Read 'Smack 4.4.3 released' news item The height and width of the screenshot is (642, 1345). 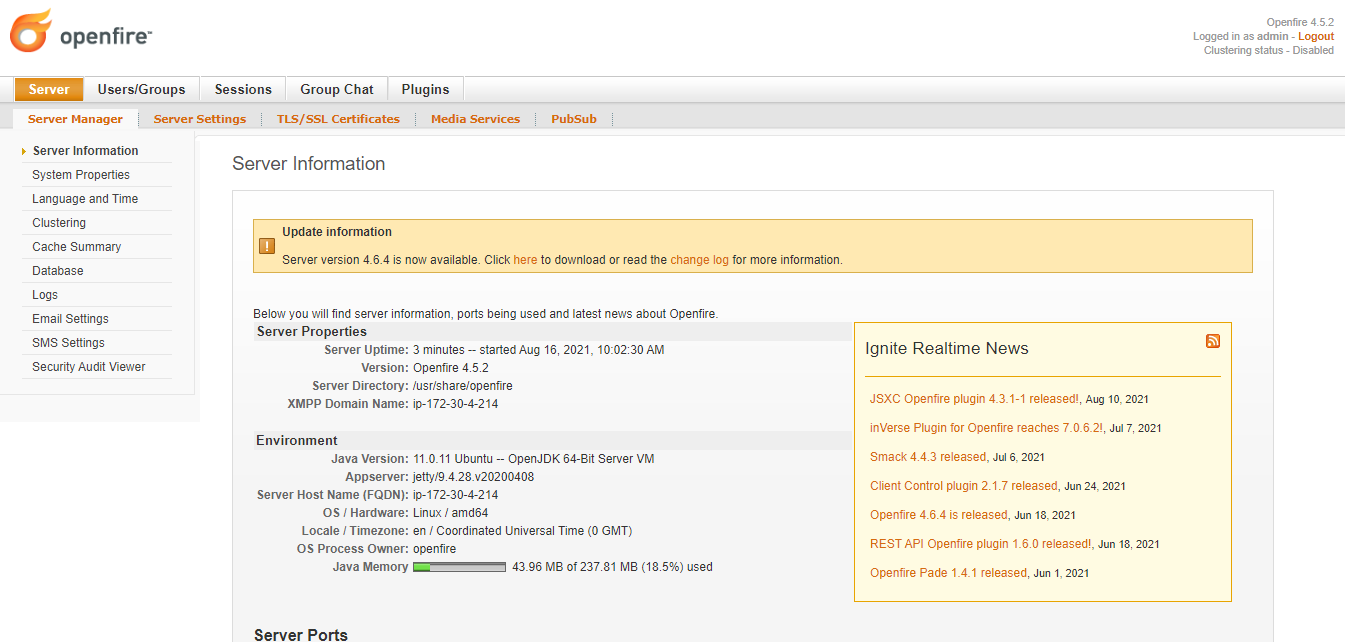pyautogui.click(x=927, y=457)
